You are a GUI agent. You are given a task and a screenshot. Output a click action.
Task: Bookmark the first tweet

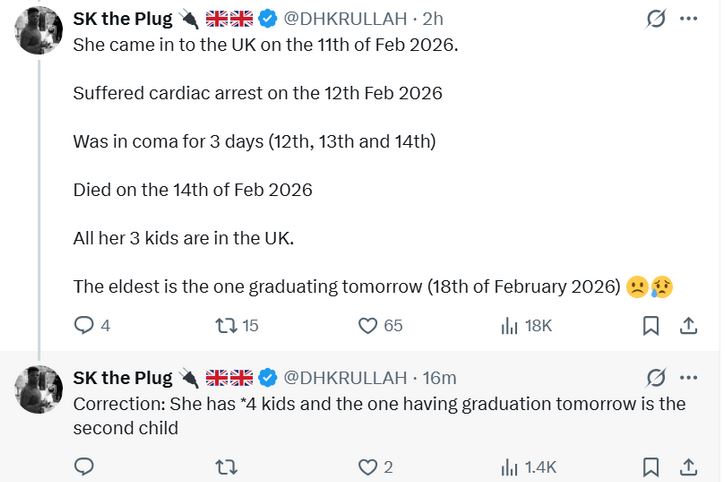pos(650,325)
